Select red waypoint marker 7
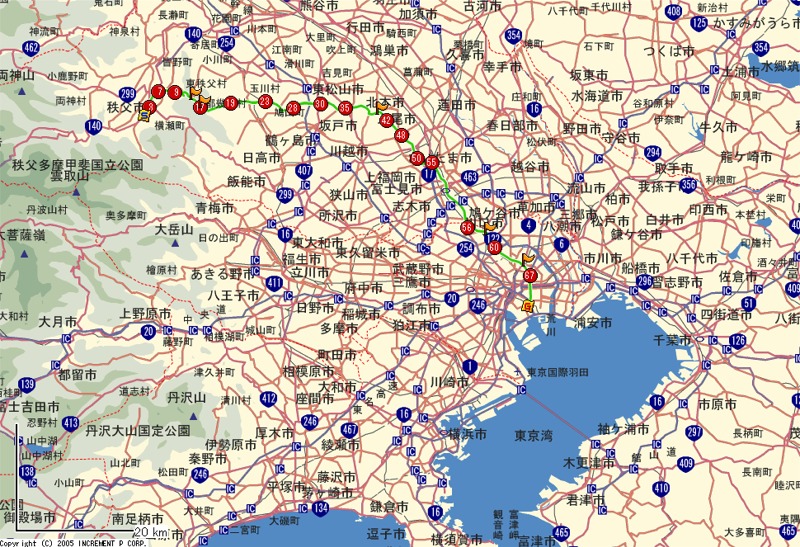 (158, 91)
